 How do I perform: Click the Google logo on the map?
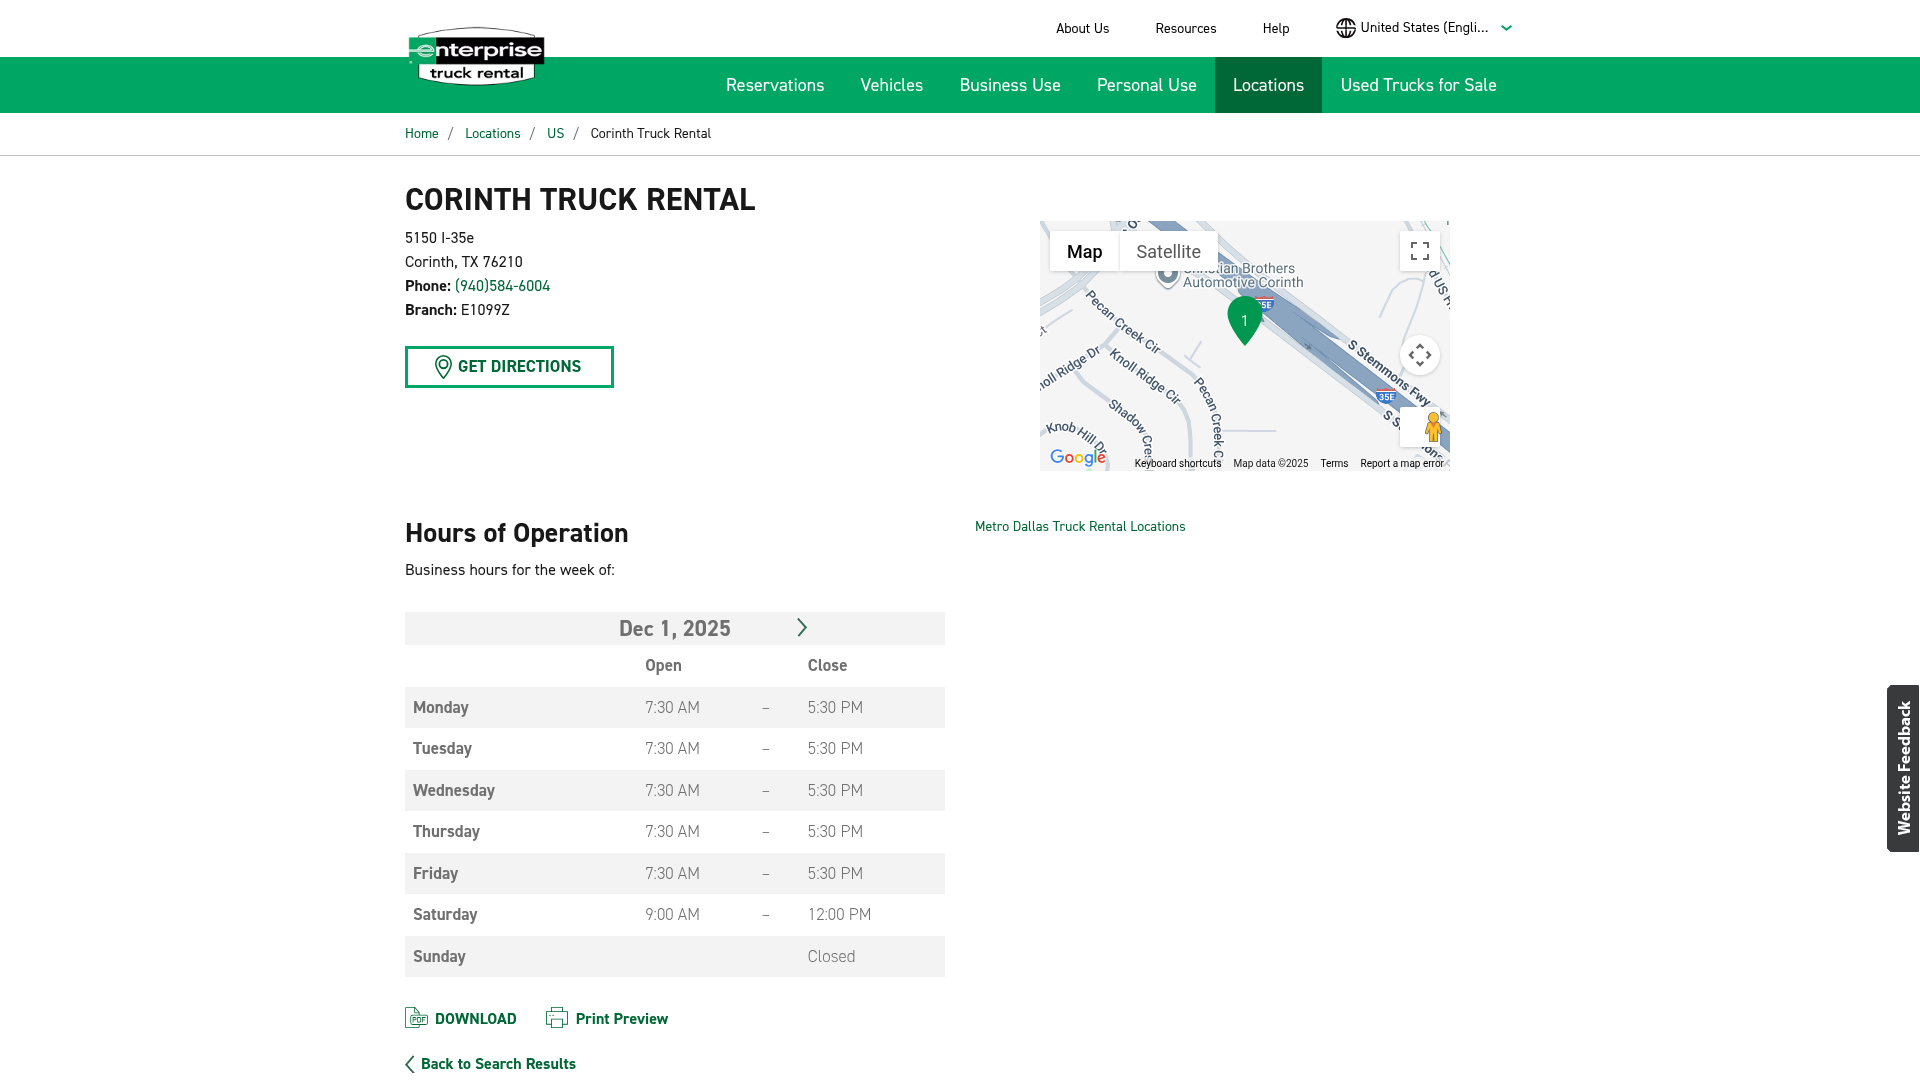pyautogui.click(x=1077, y=457)
